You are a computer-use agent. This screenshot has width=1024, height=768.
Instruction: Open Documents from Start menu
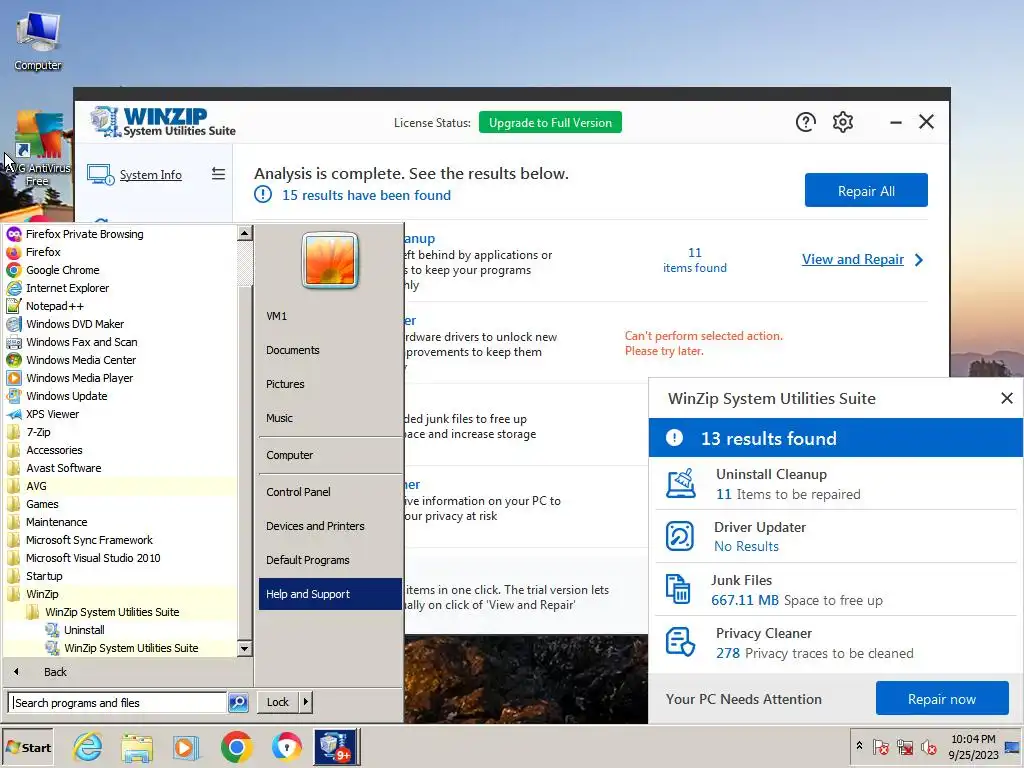(x=293, y=350)
